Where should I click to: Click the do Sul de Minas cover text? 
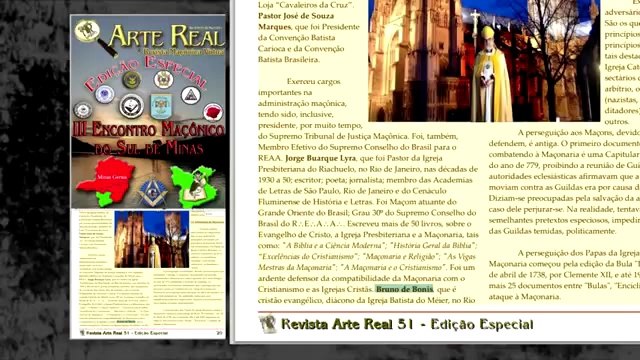pos(149,148)
